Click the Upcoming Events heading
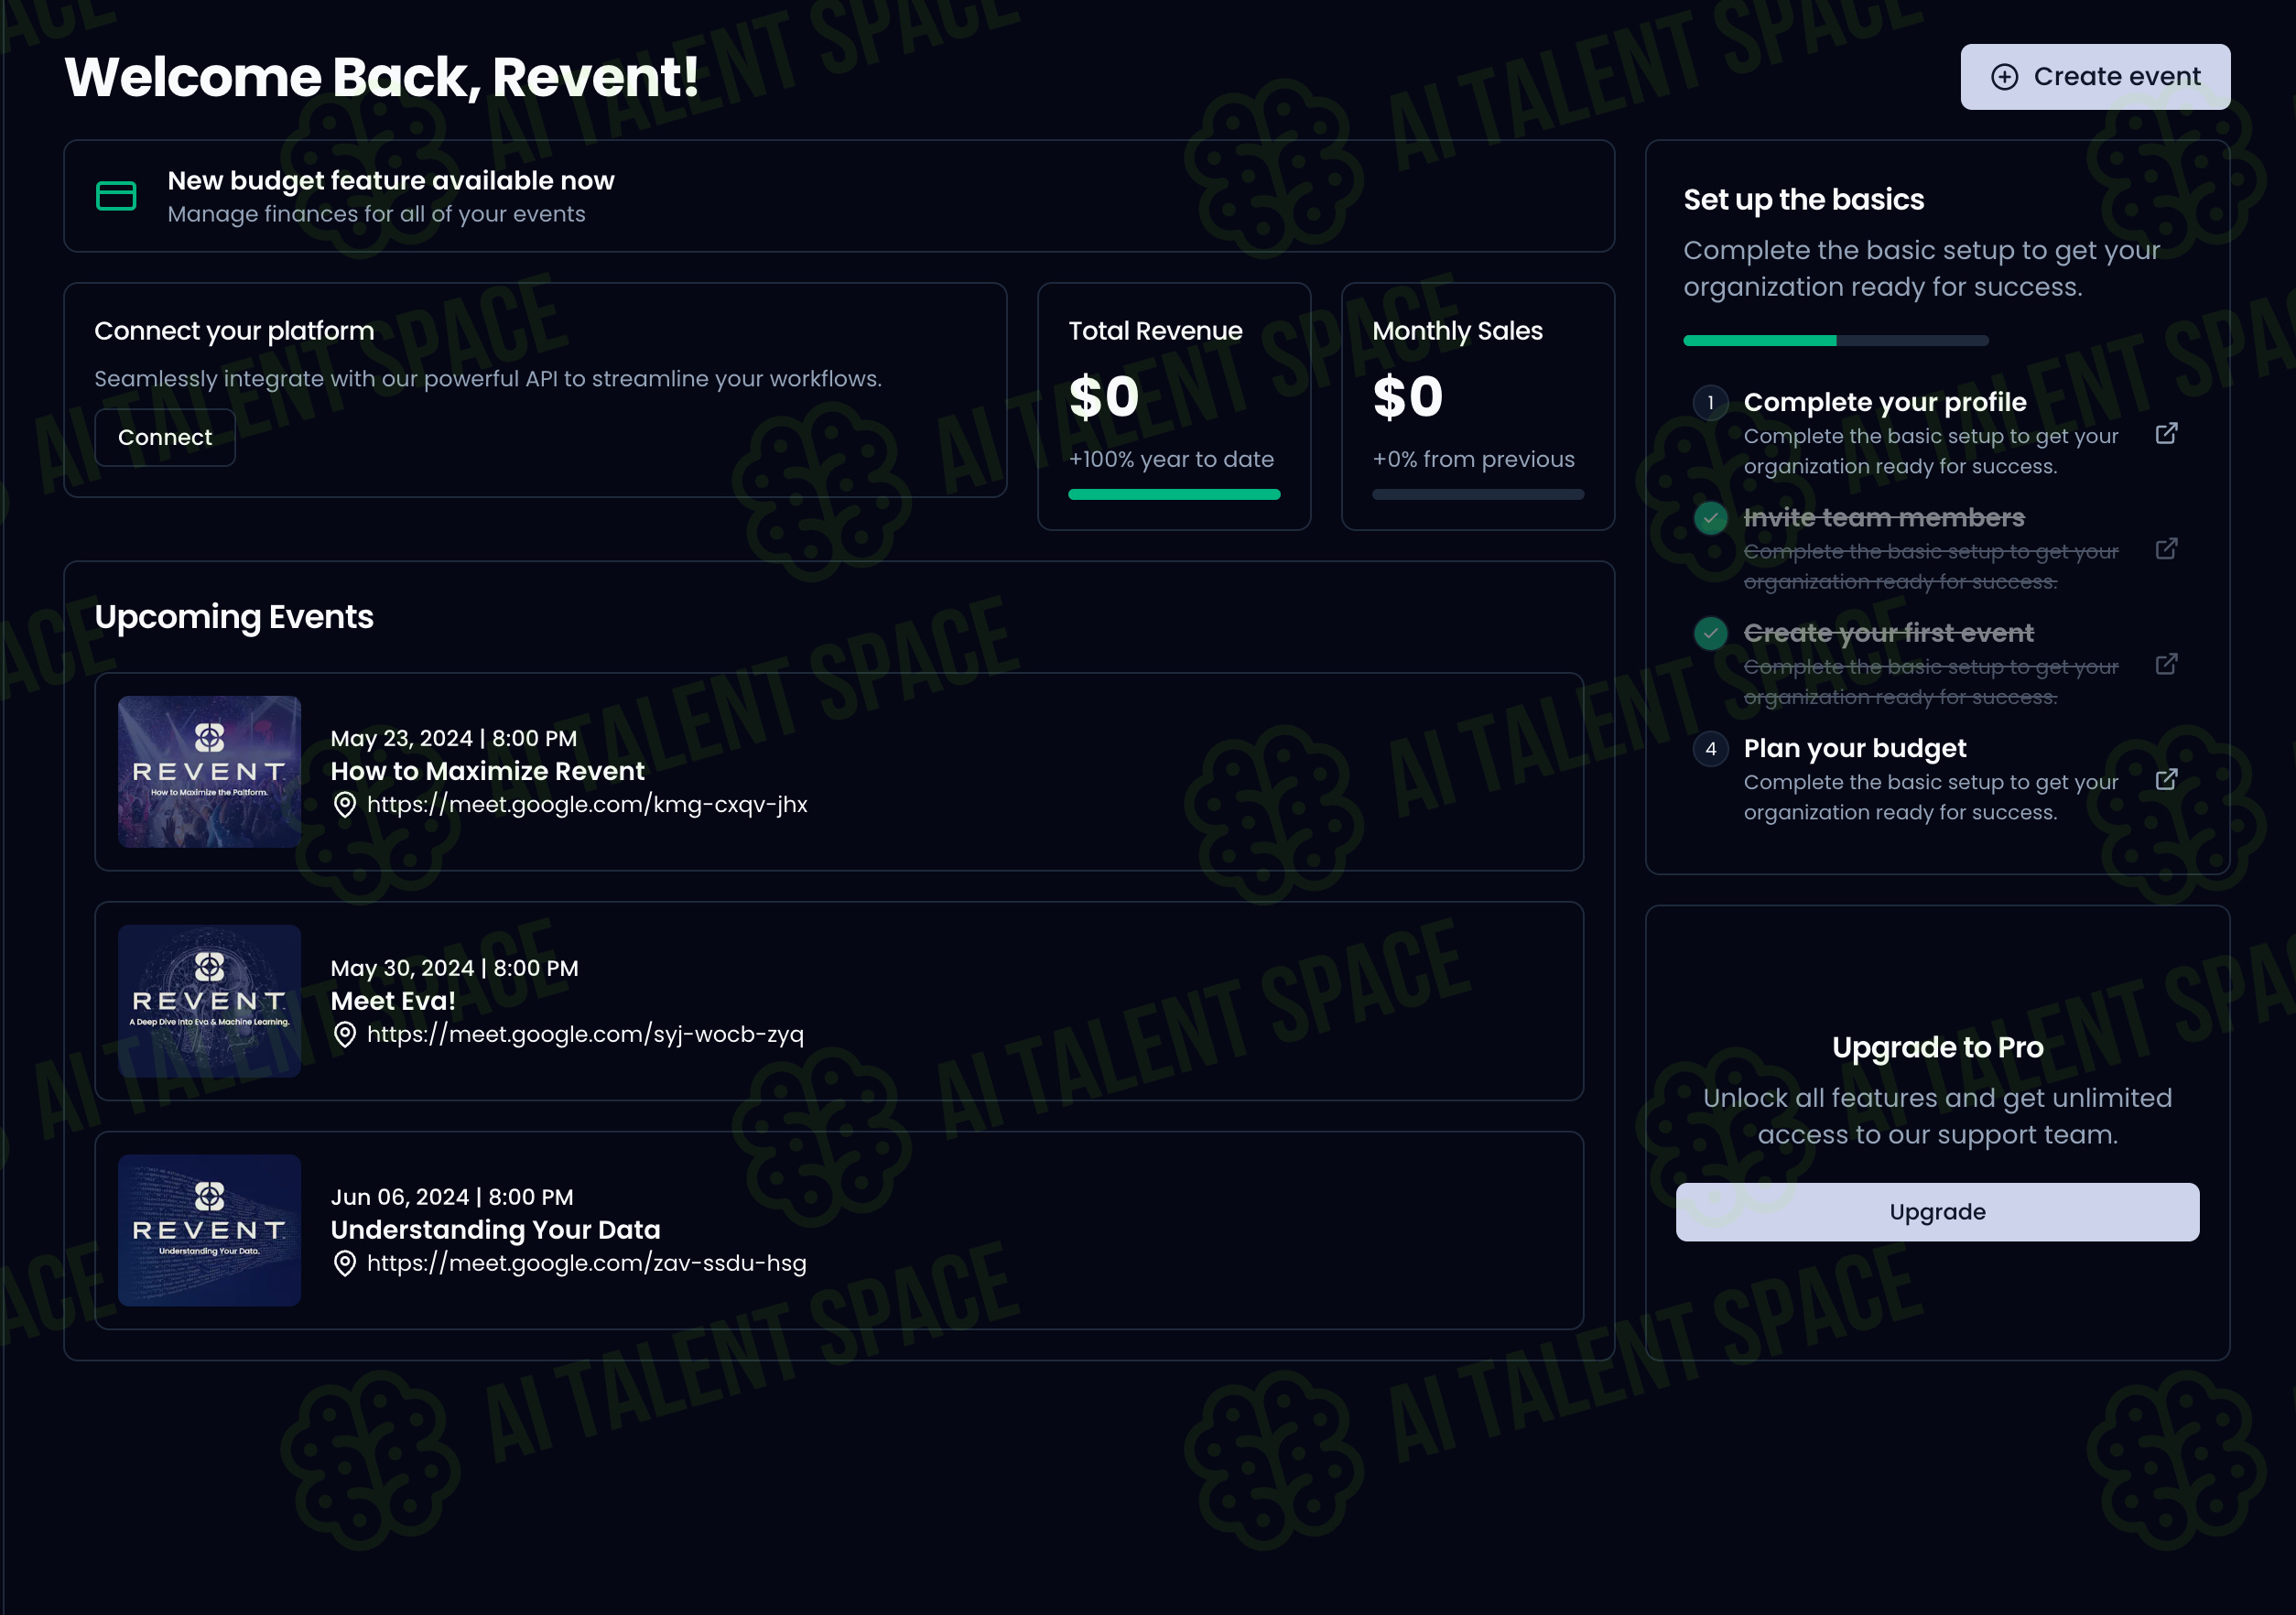2296x1615 pixels. pos(234,617)
